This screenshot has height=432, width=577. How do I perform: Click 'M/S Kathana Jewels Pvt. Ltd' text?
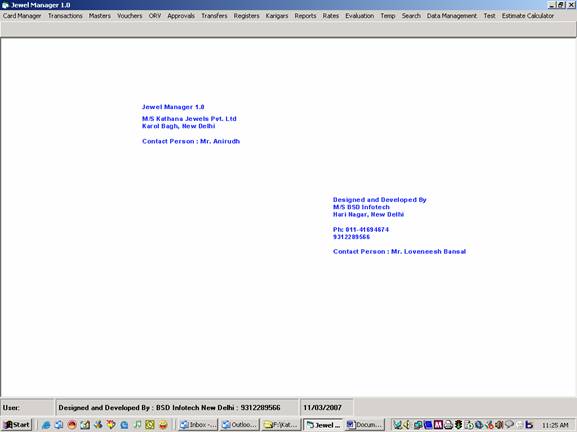pos(189,119)
